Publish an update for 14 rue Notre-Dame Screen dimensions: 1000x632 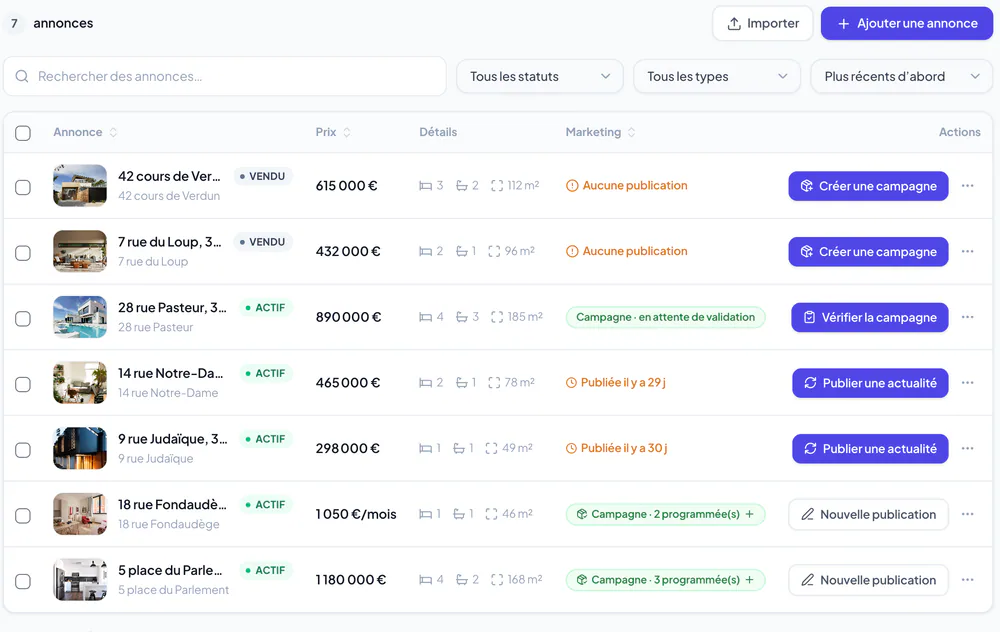[871, 383]
